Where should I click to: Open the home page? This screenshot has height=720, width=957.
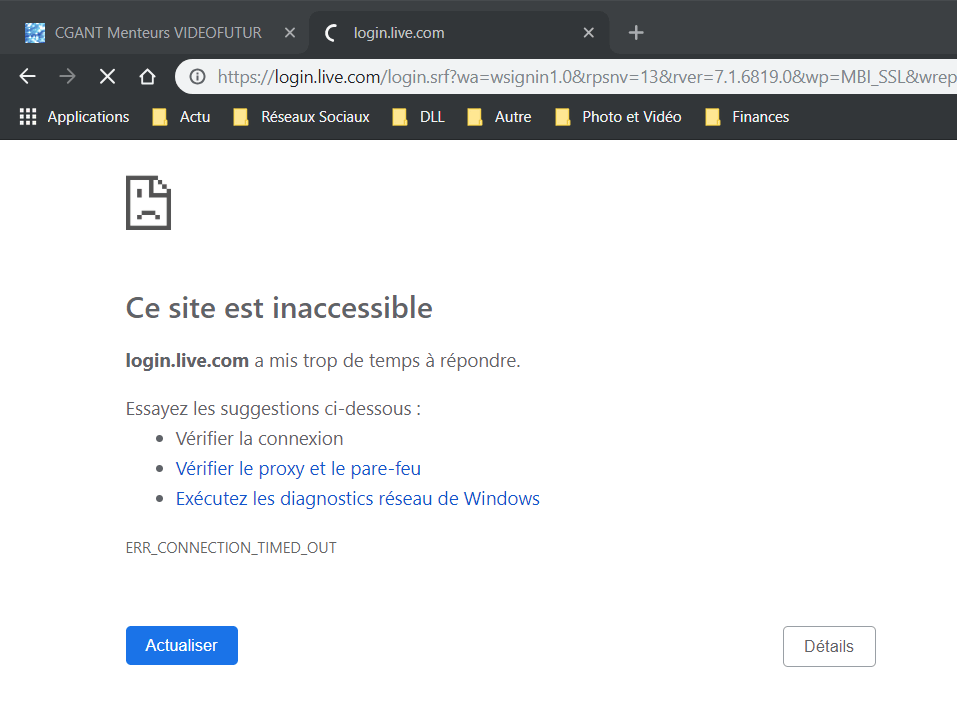coord(147,76)
